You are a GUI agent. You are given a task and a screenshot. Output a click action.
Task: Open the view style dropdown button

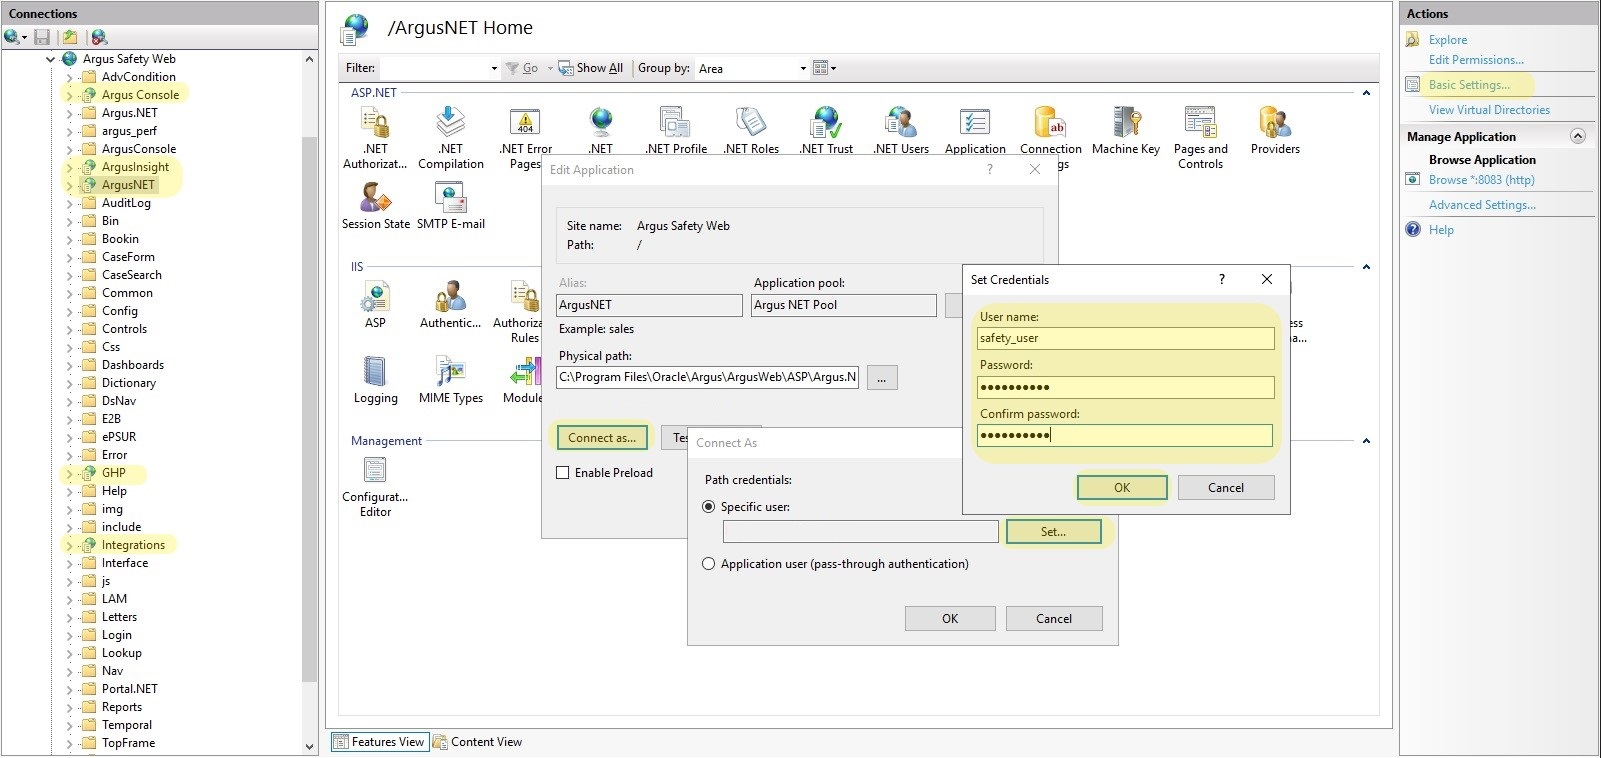click(x=824, y=68)
